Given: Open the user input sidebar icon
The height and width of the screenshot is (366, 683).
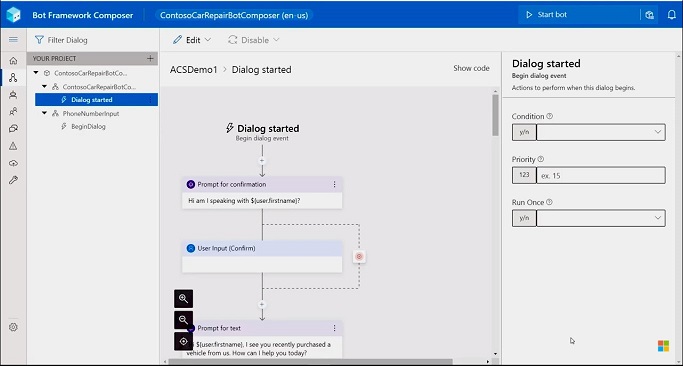Looking at the screenshot, I should [14, 112].
